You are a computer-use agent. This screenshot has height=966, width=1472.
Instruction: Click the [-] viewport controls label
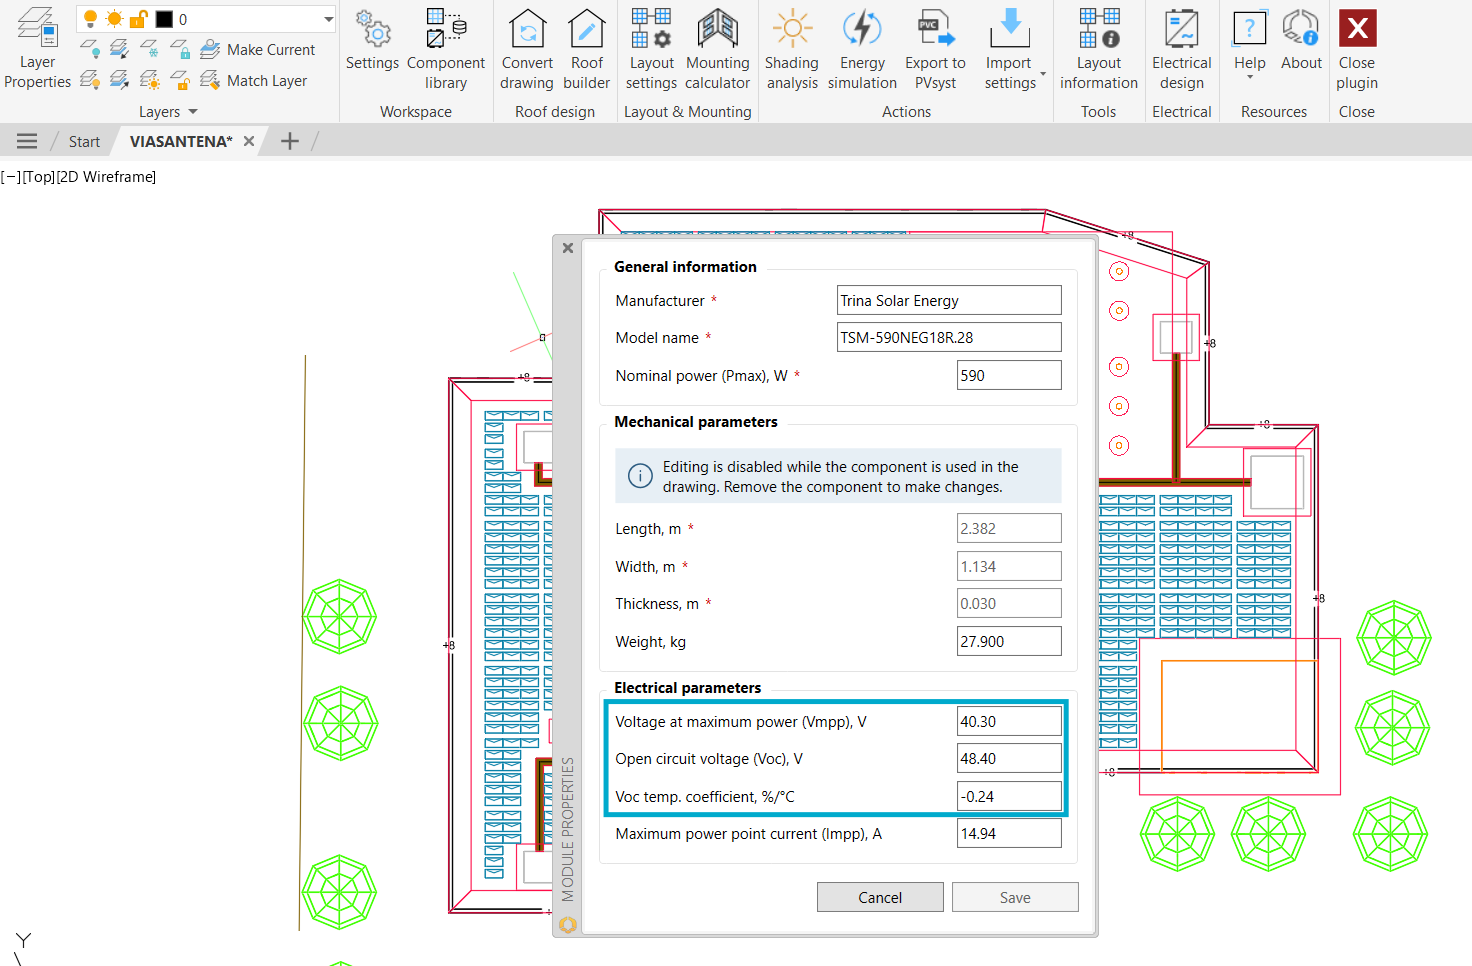[11, 177]
